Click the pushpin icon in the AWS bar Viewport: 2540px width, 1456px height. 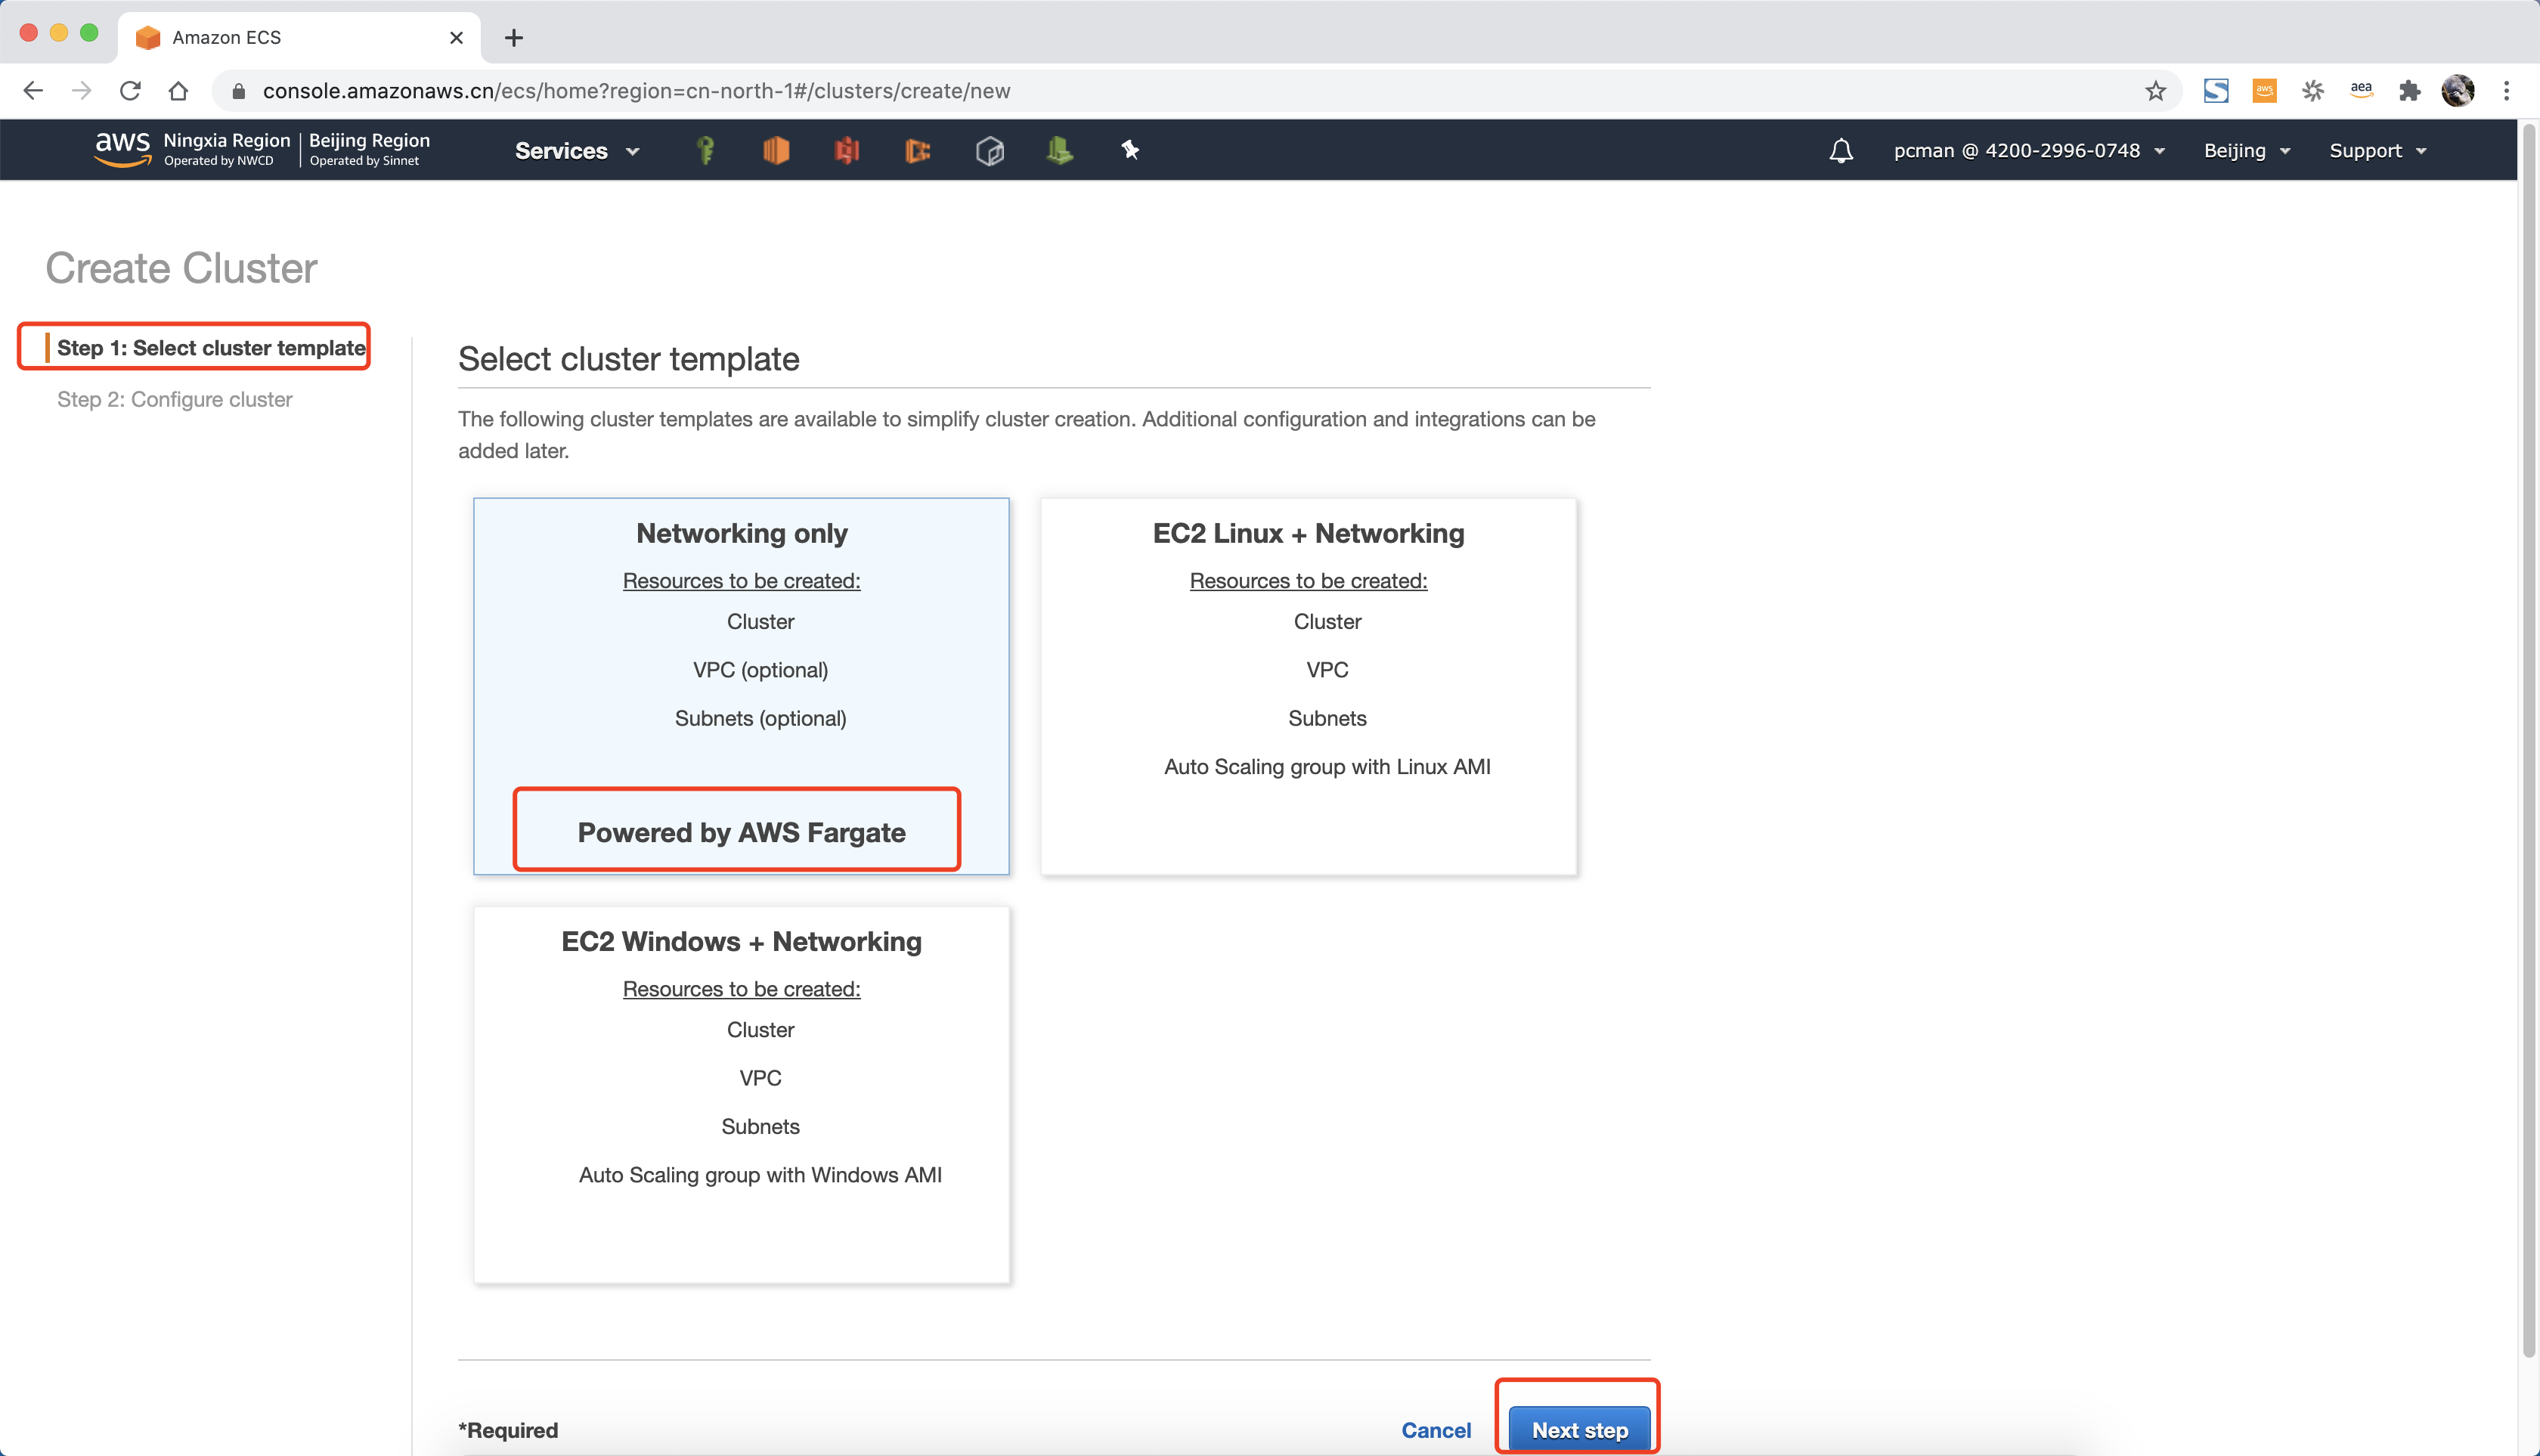[1130, 150]
